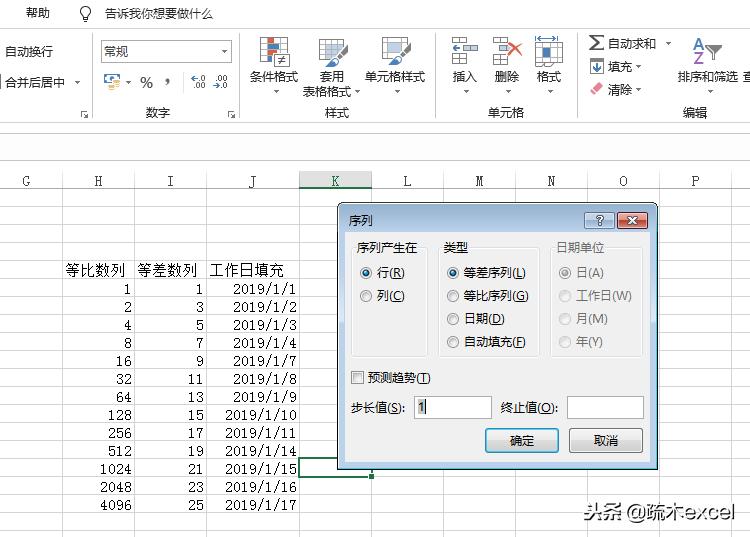Screen dimensions: 750x537
Task: Click the AutoSum sigma icon
Action: click(x=596, y=43)
